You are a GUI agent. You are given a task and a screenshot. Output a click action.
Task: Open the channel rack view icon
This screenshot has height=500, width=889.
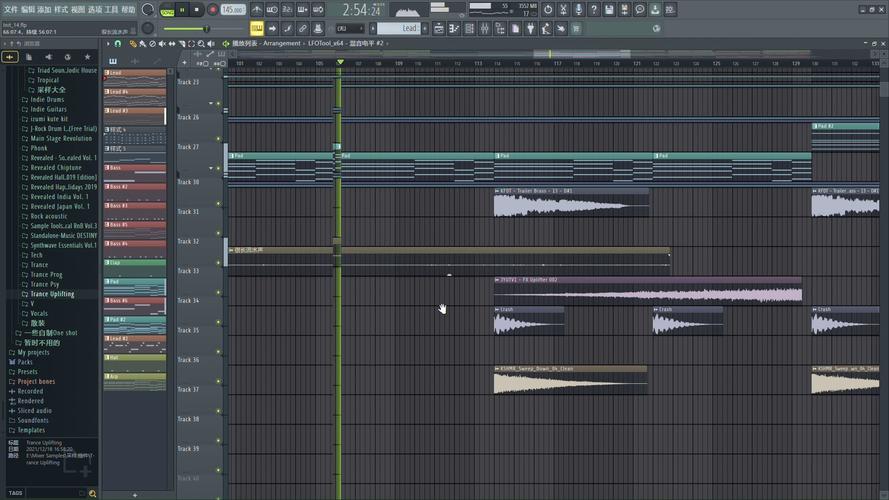tap(469, 28)
